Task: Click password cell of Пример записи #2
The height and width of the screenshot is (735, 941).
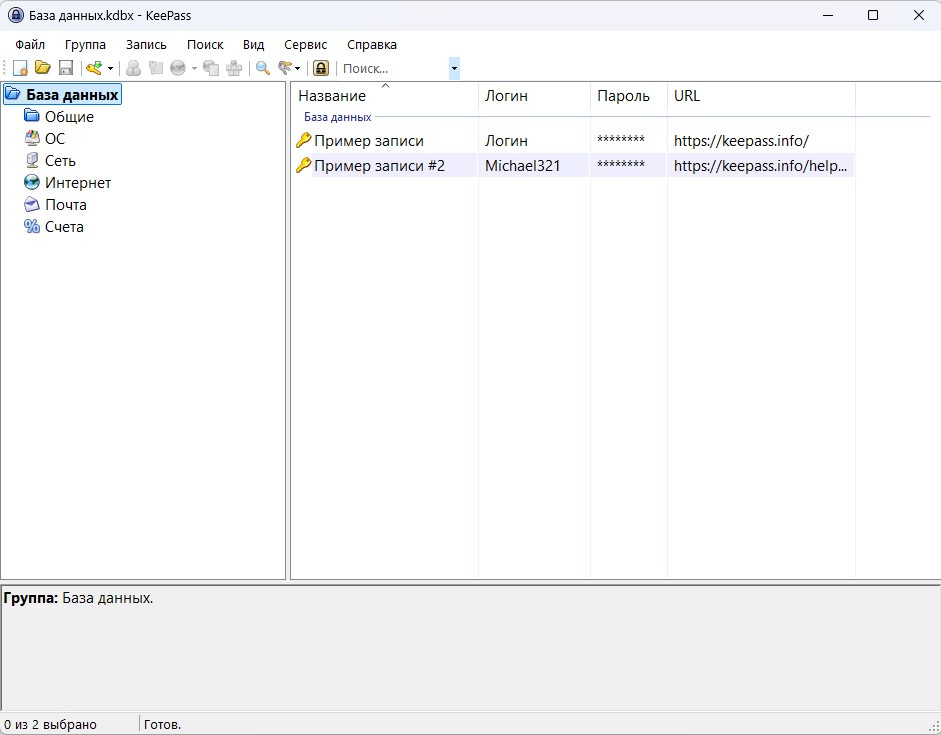Action: click(x=621, y=165)
